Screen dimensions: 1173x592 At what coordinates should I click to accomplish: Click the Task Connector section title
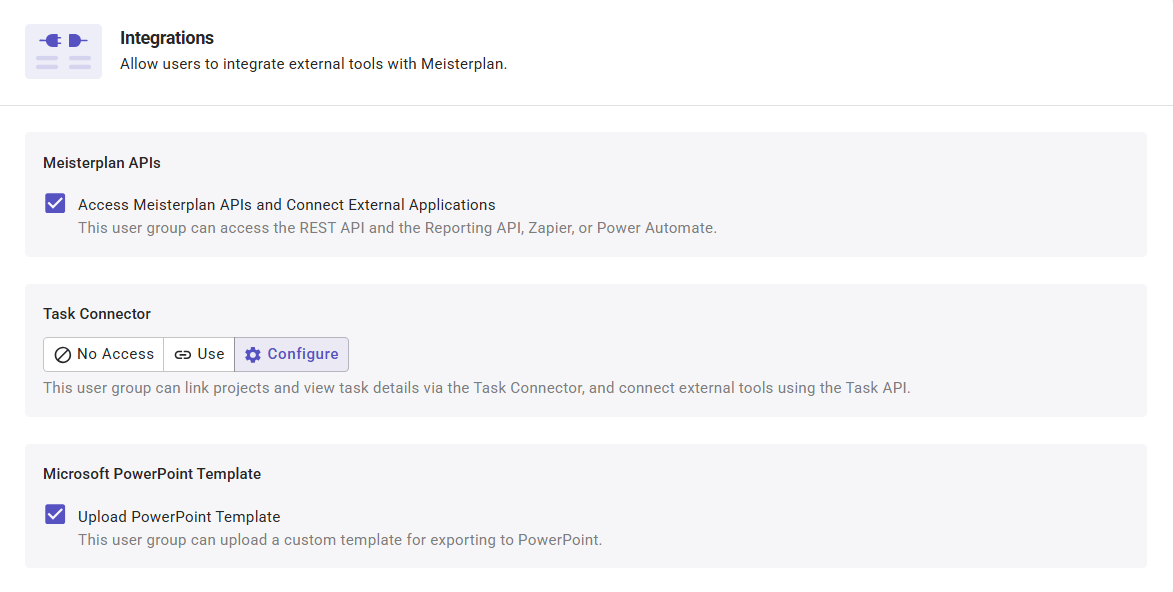tap(97, 314)
